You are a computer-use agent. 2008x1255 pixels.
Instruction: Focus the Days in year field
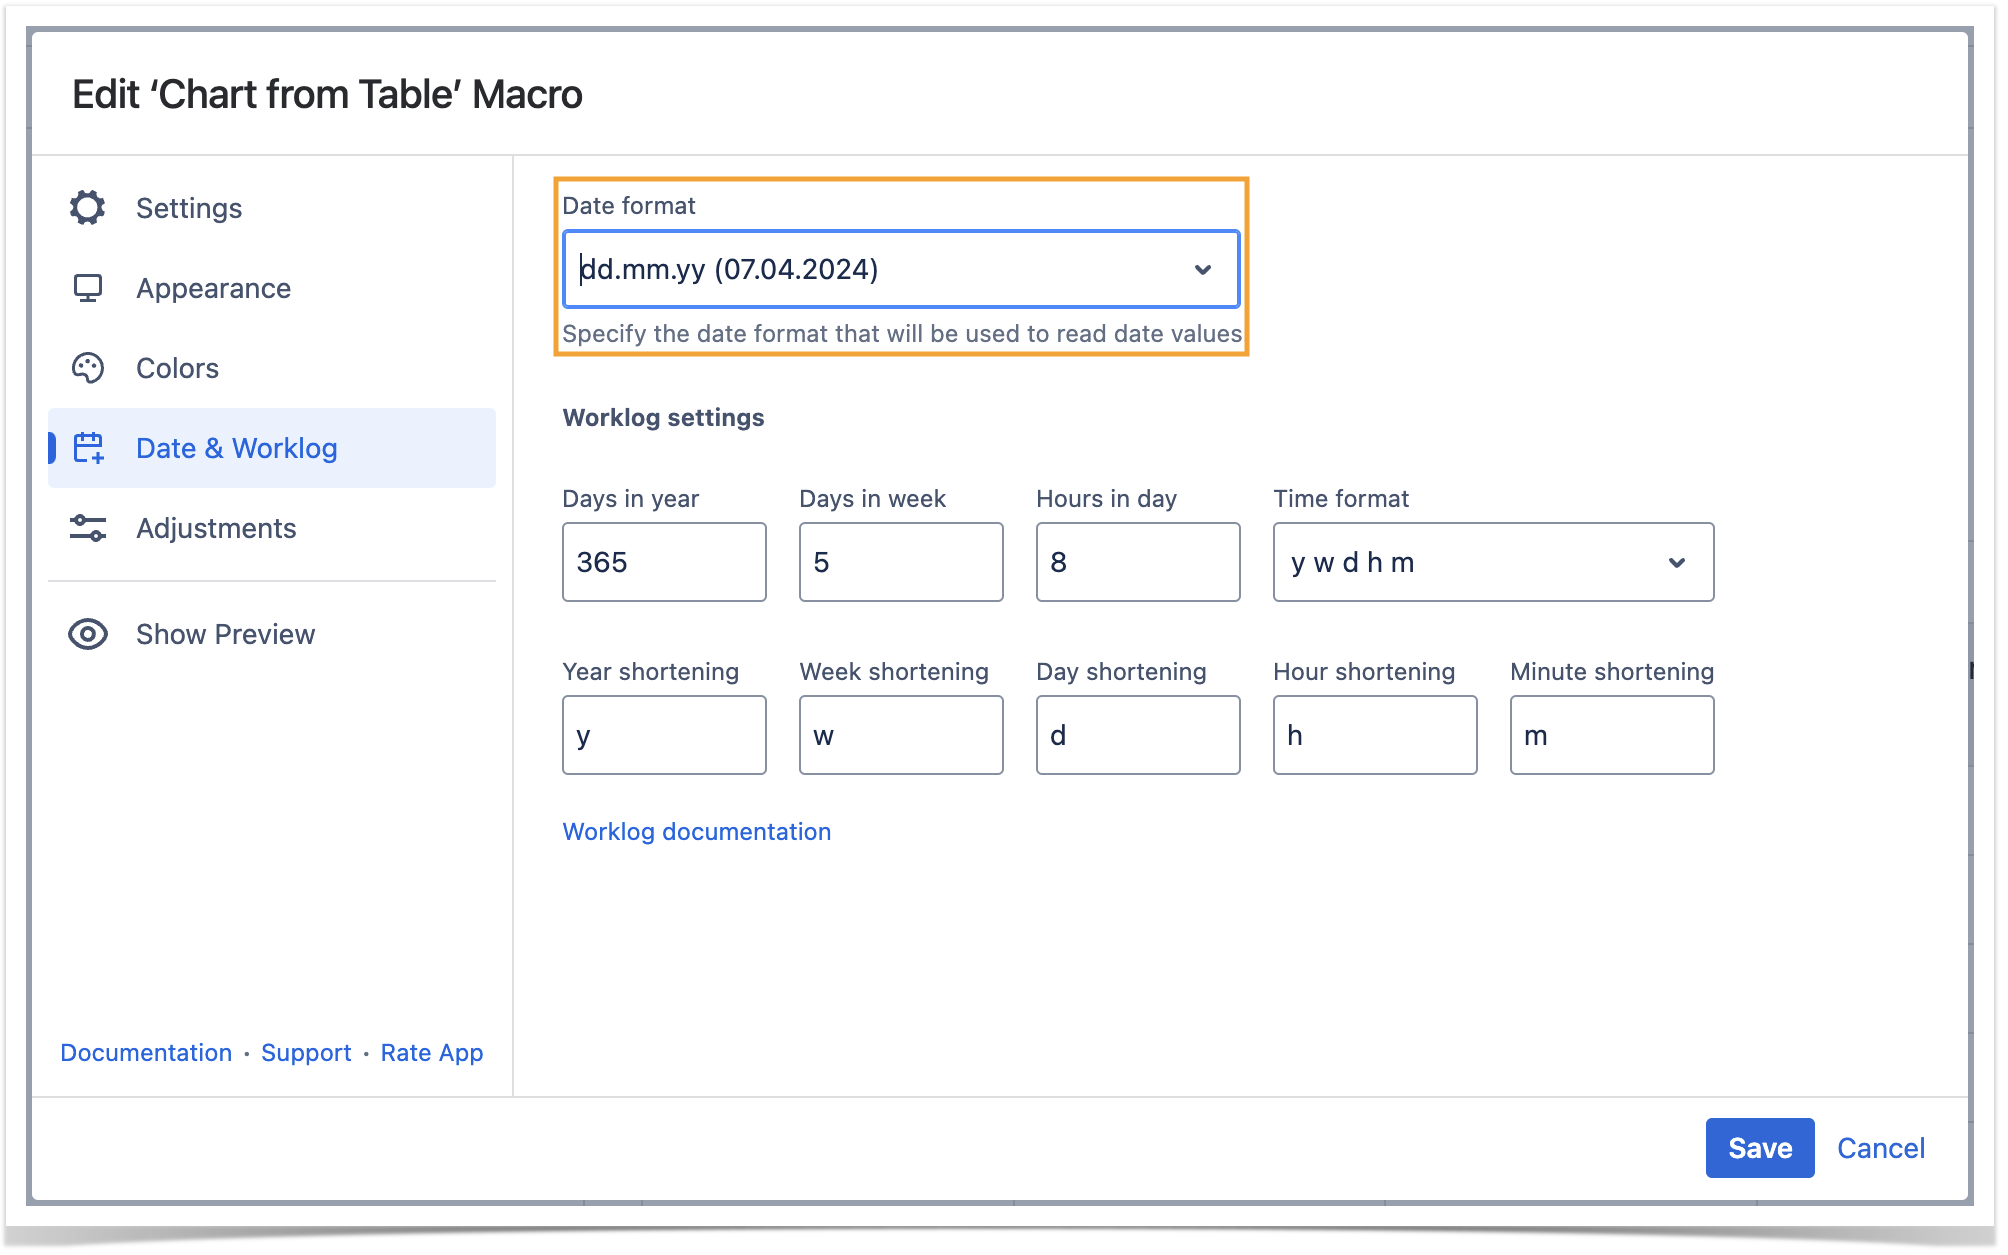point(664,562)
